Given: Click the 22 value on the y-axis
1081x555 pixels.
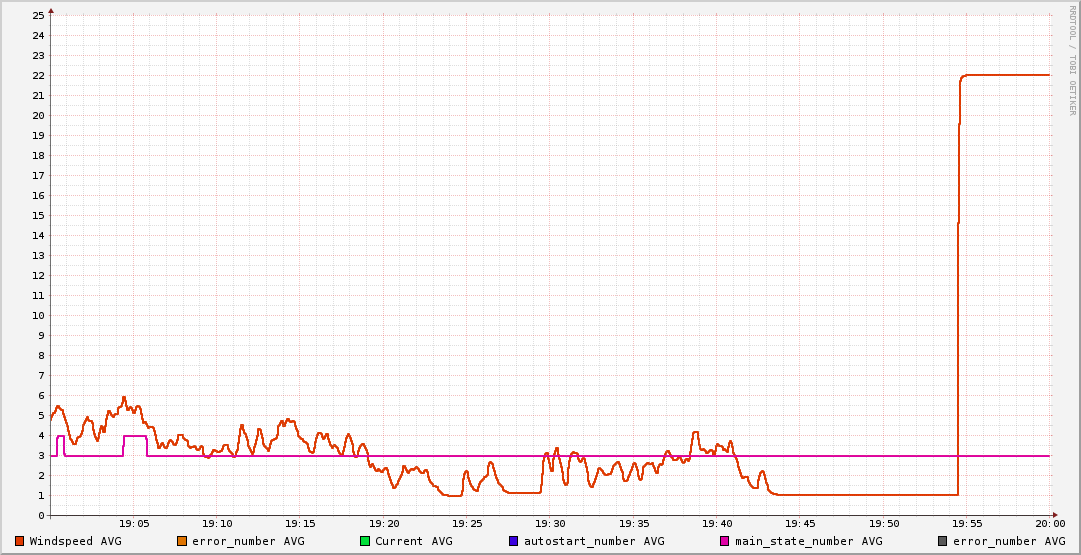Looking at the screenshot, I should 38,75.
